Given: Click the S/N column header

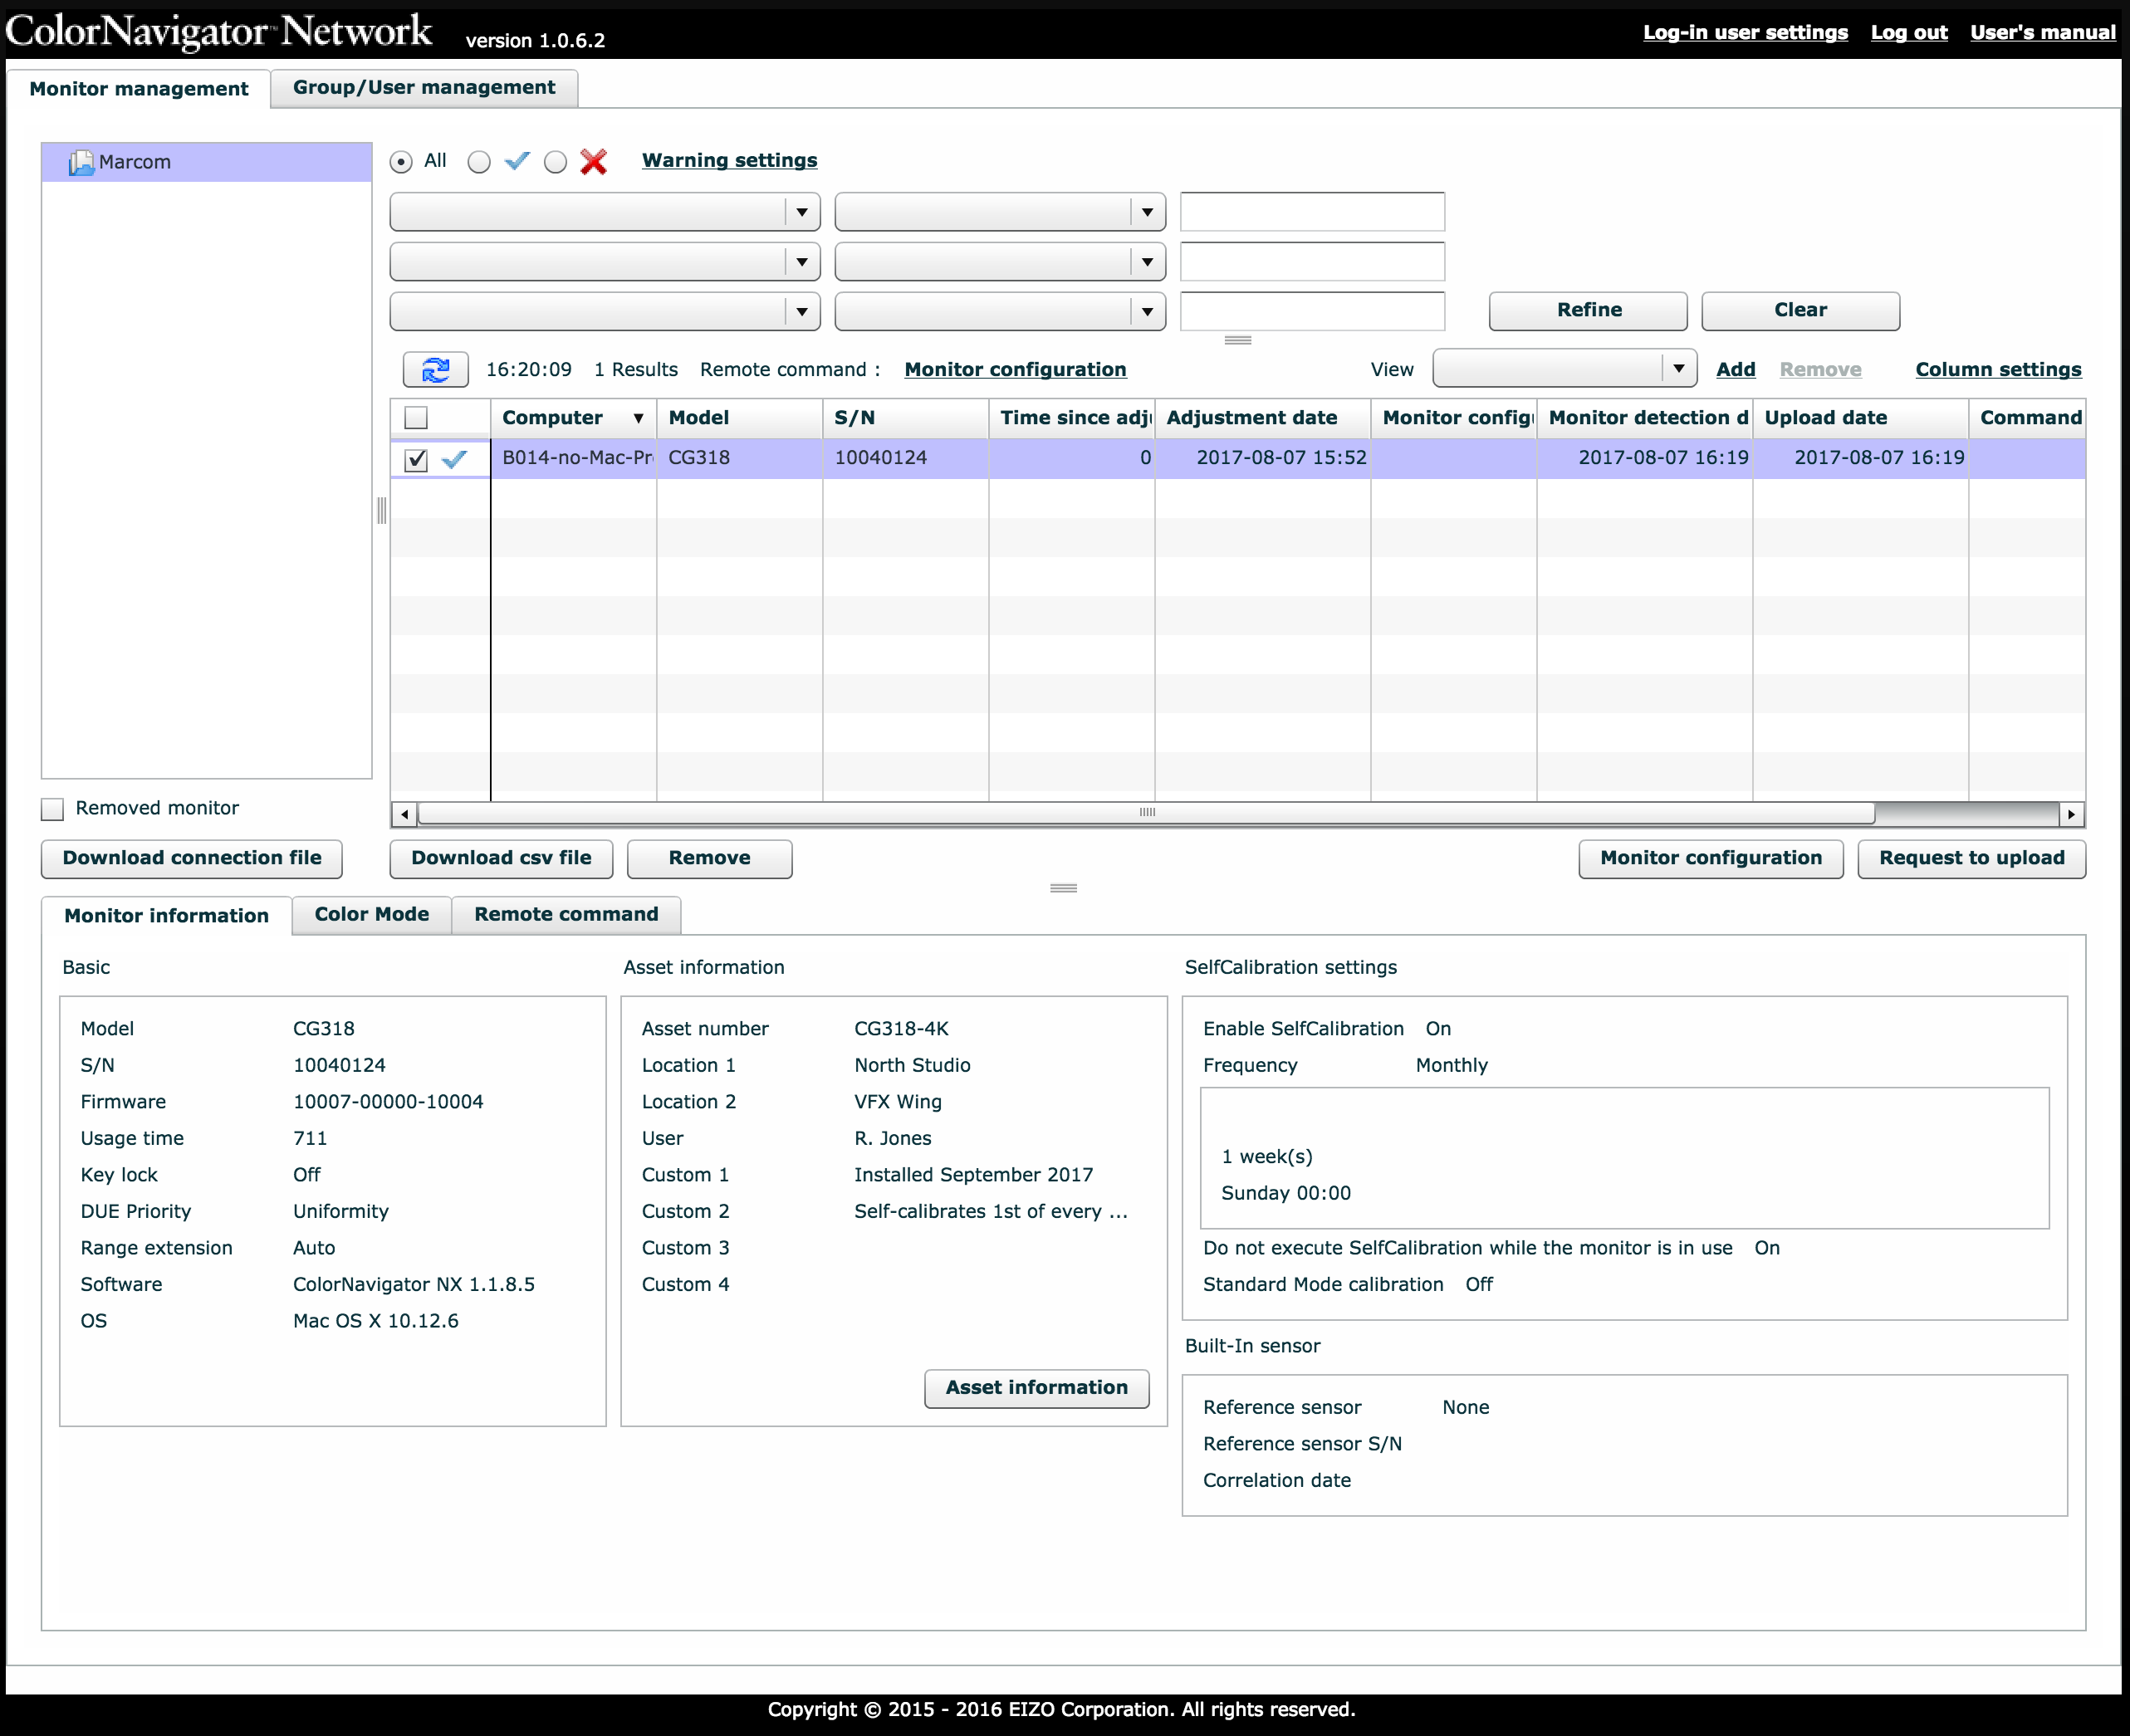Looking at the screenshot, I should click(x=905, y=418).
